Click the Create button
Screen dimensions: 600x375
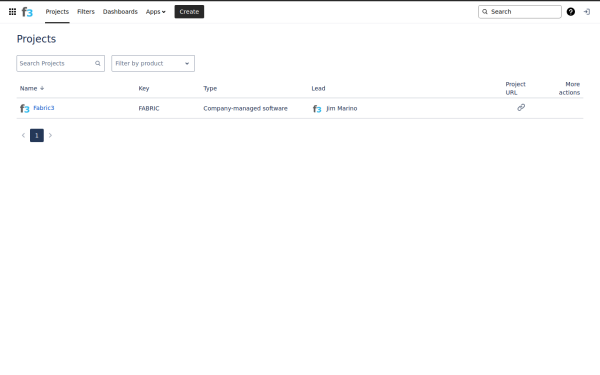[189, 12]
